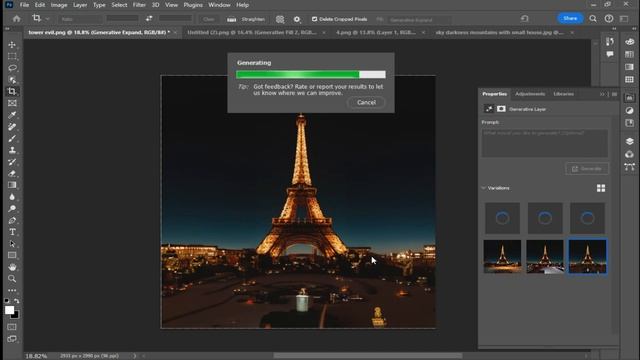Viewport: 640px width, 360px height.
Task: Select the Clone Stamp tool
Action: (x=12, y=150)
